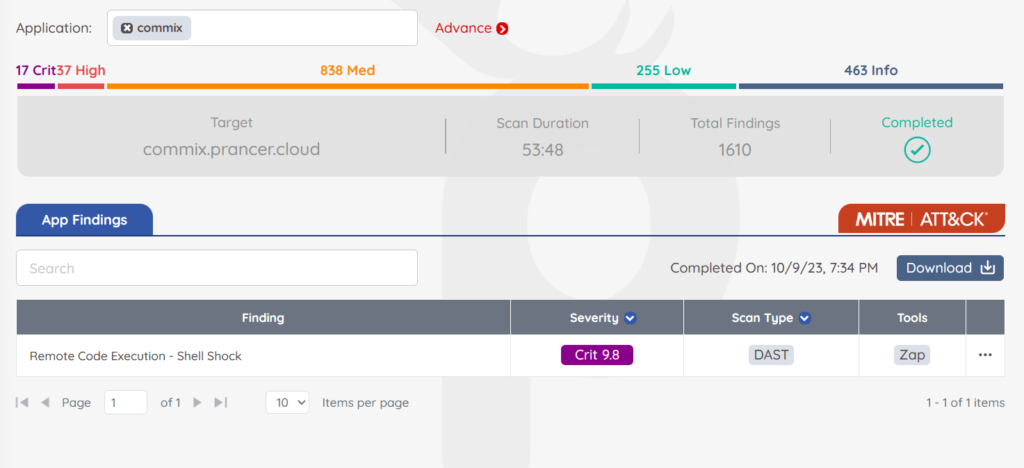The image size is (1024, 468).
Task: Open the Severity filter dropdown
Action: point(630,319)
